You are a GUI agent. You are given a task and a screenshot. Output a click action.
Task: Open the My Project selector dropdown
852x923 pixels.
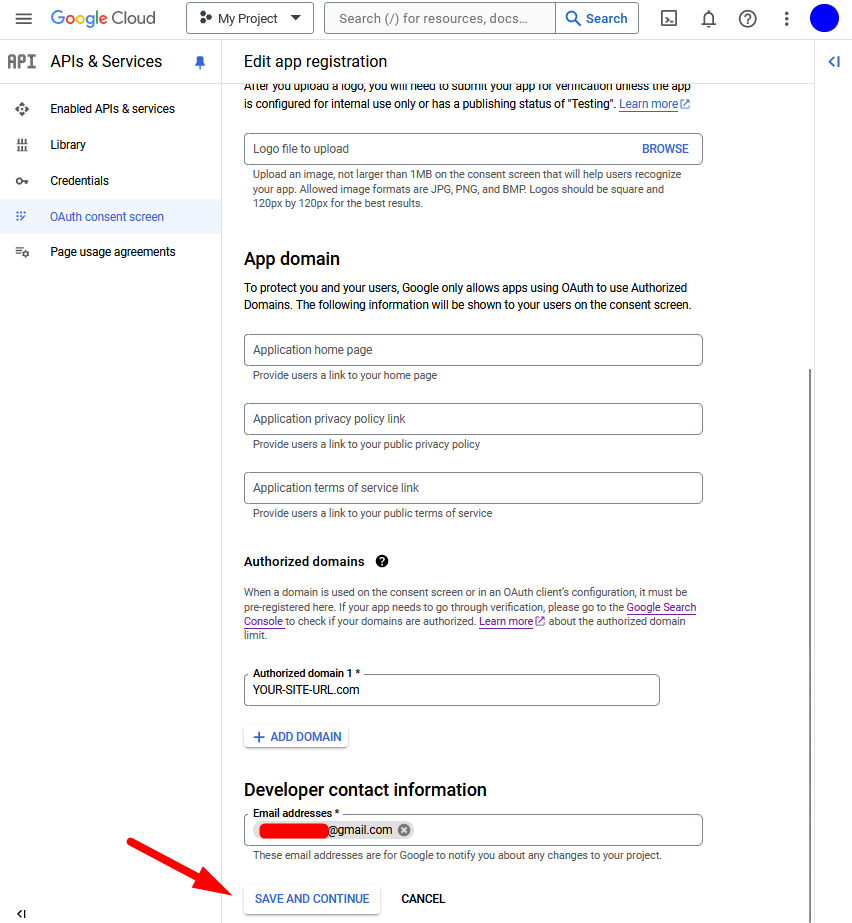coord(250,18)
